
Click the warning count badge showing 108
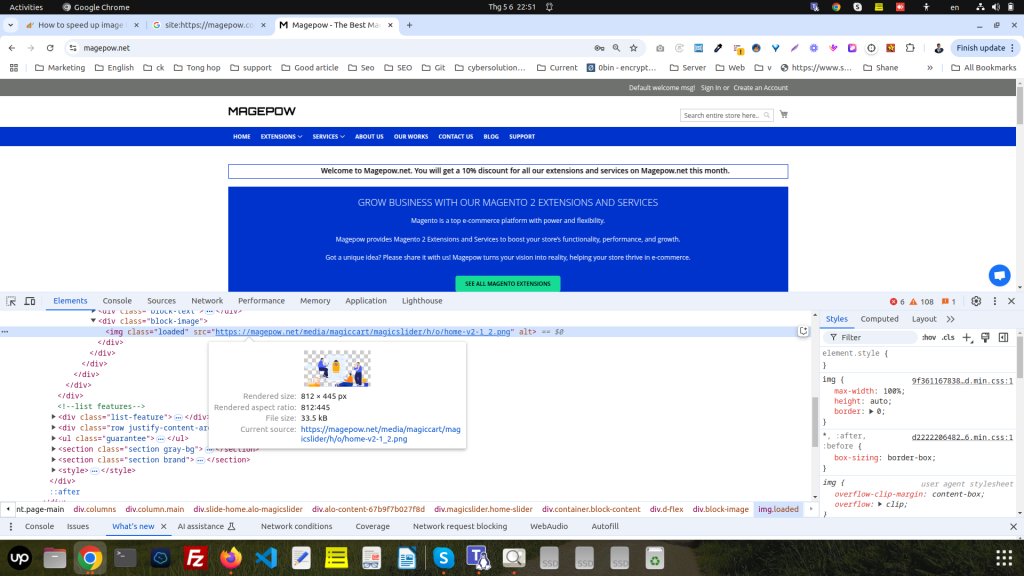click(921, 302)
